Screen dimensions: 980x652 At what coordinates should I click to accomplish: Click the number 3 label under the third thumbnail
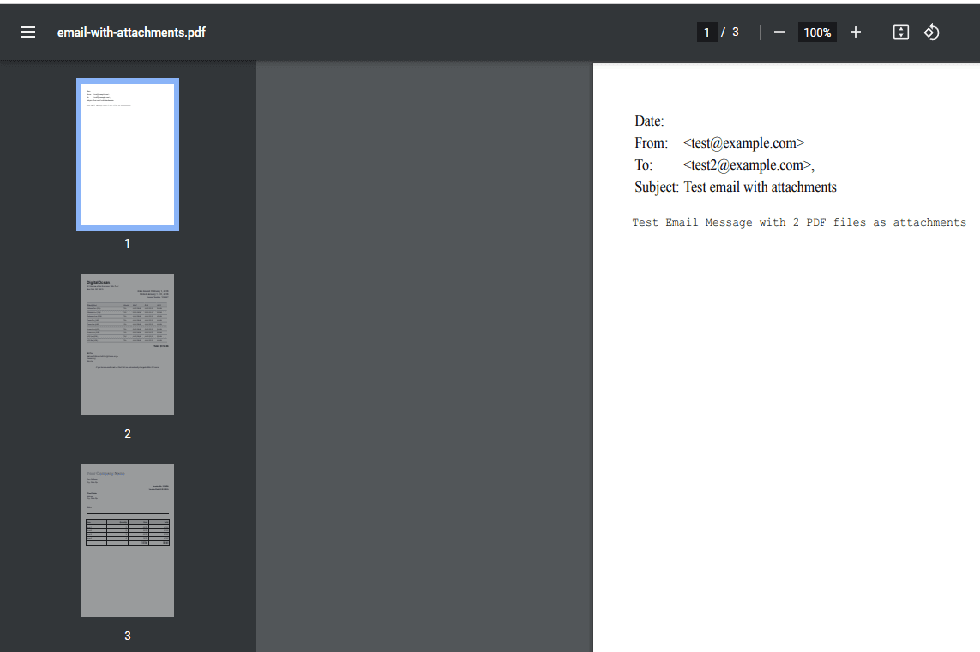pos(127,635)
